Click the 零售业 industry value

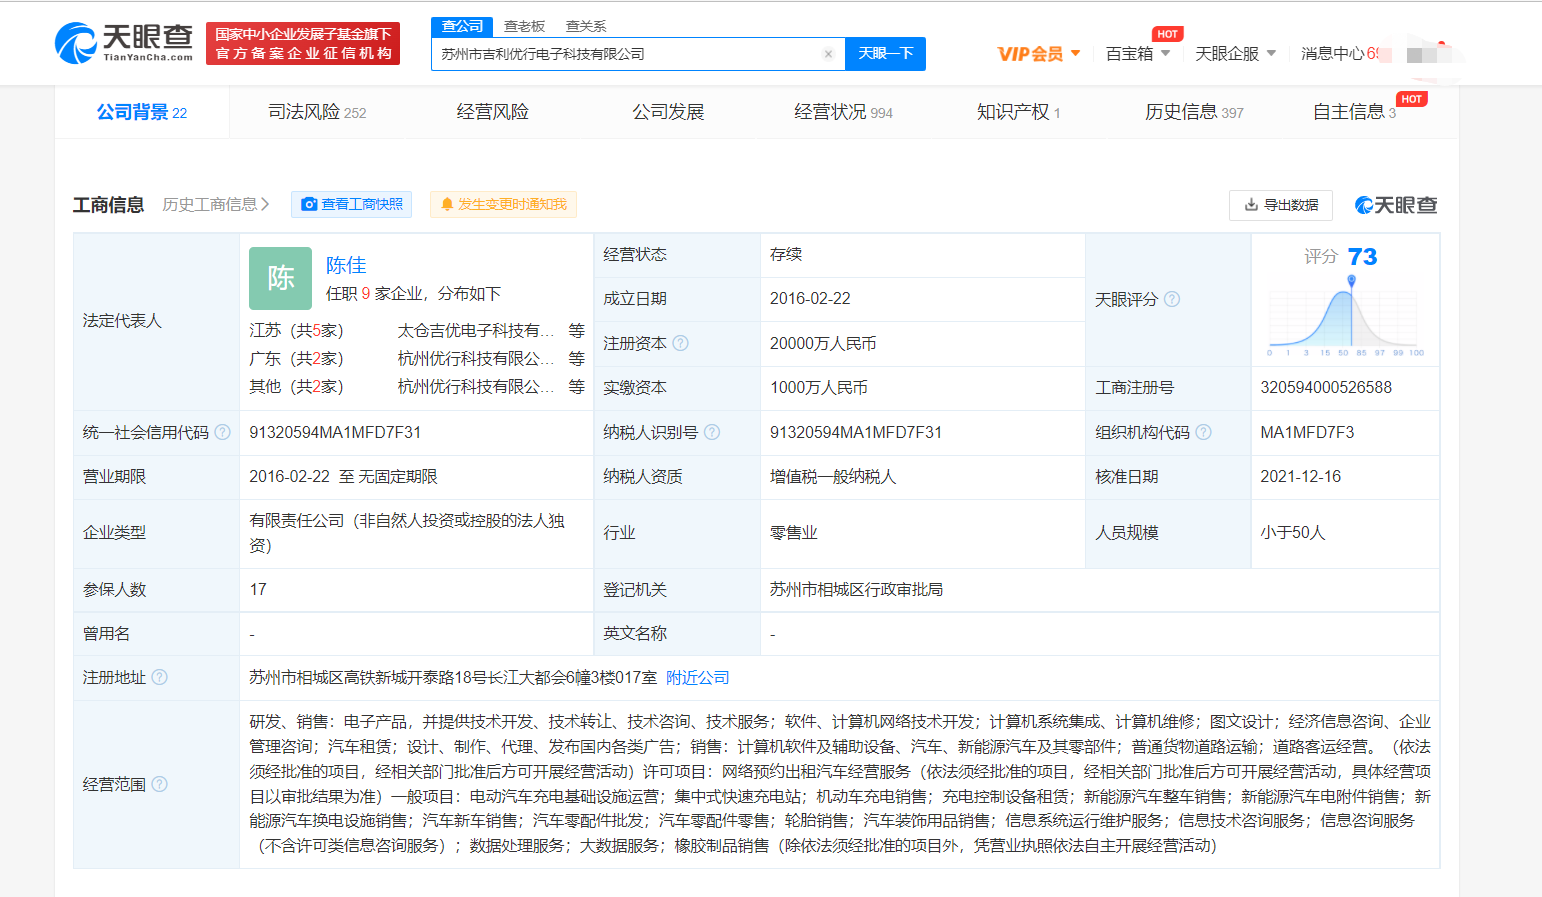[x=793, y=533]
